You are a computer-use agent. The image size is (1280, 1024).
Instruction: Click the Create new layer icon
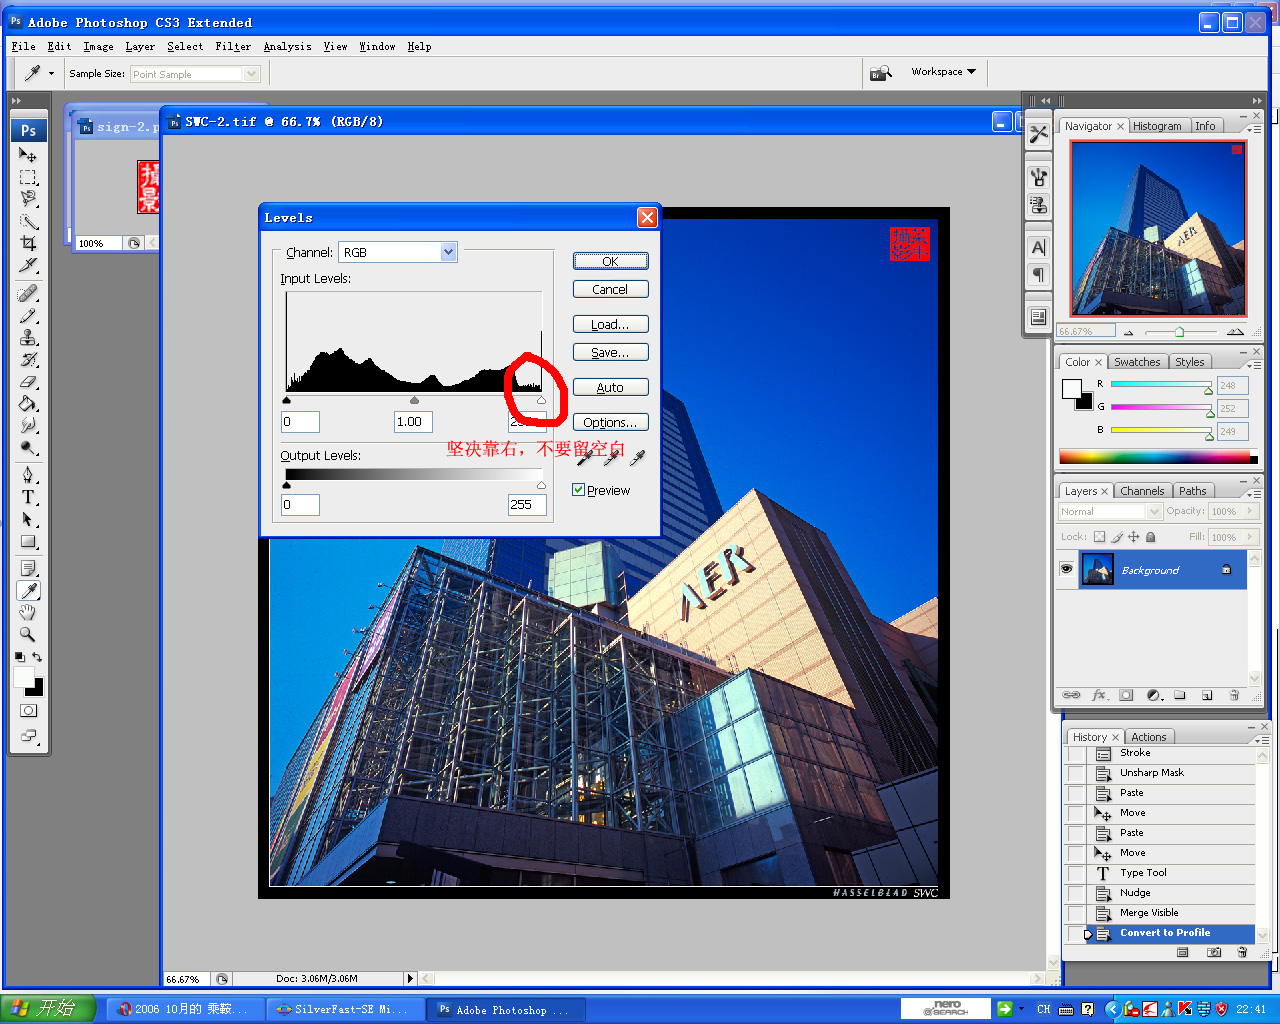1207,695
